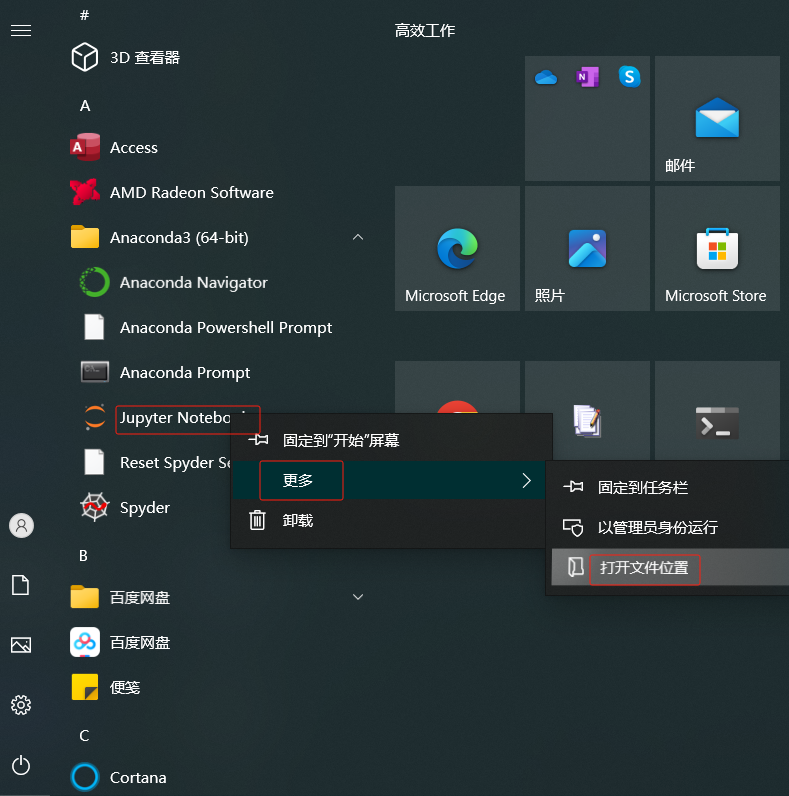The width and height of the screenshot is (789, 796).
Task: Click the Cortana app name
Action: point(138,778)
